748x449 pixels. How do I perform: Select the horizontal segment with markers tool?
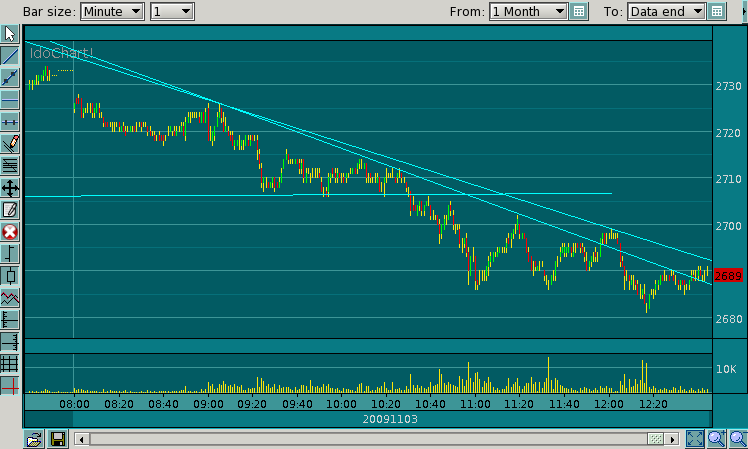point(10,122)
